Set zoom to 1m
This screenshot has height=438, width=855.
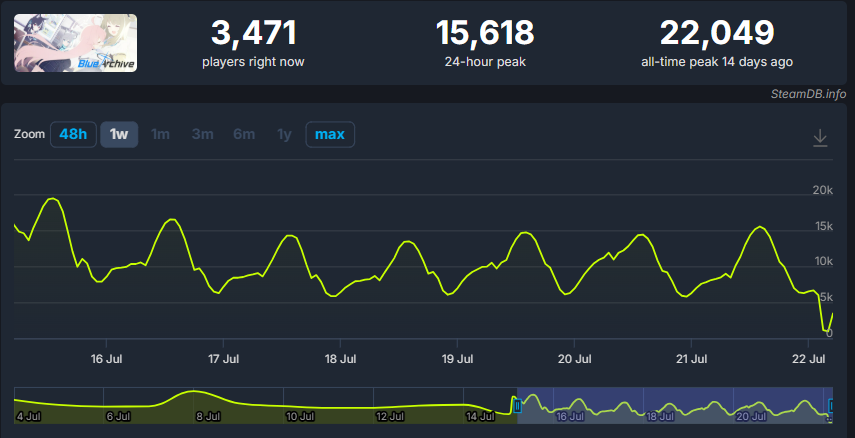coord(160,134)
